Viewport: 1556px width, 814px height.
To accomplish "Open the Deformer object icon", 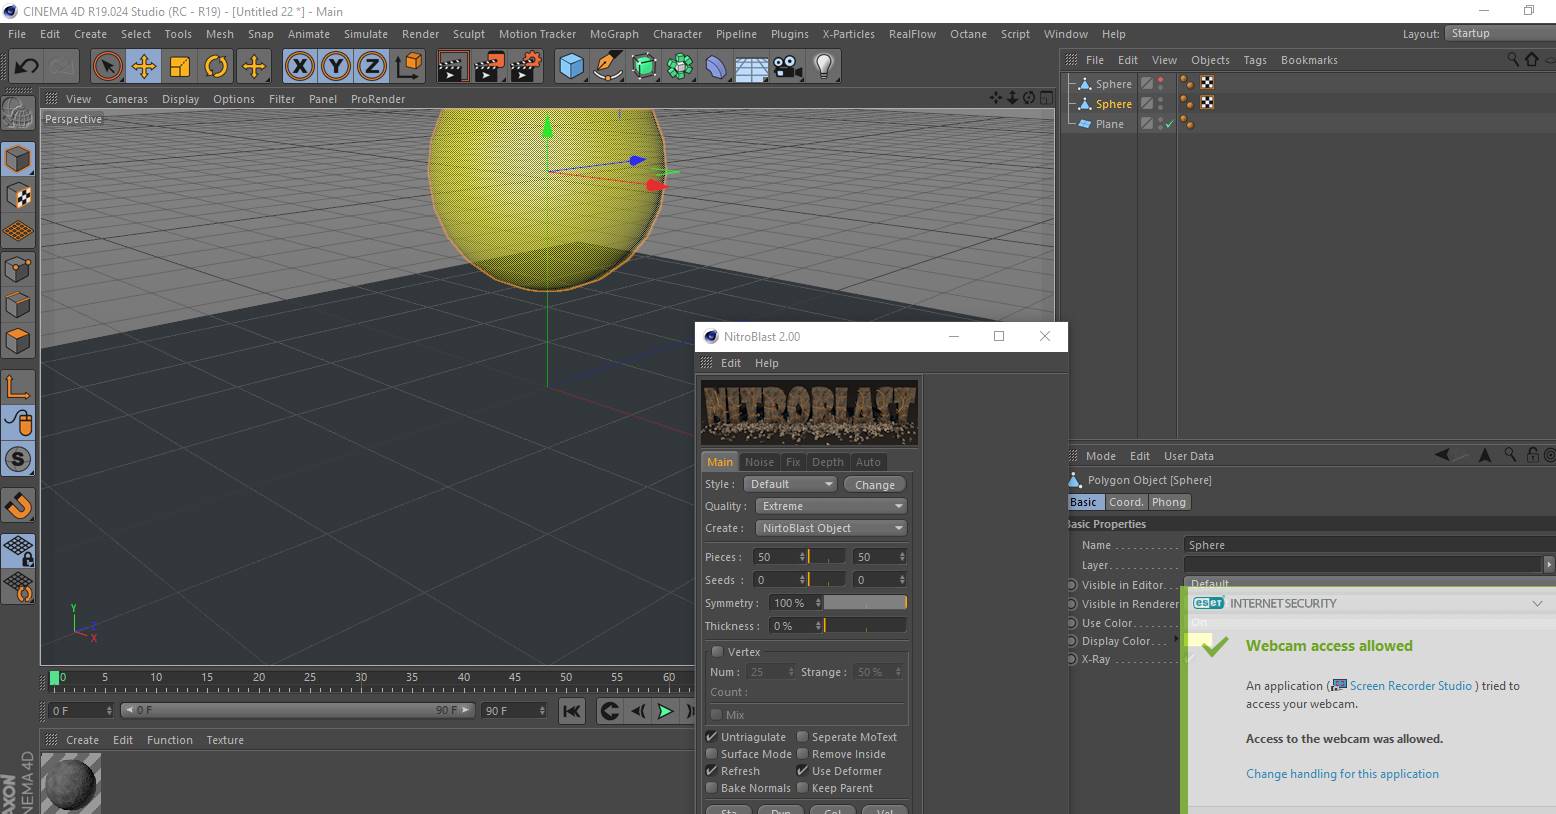I will [716, 67].
